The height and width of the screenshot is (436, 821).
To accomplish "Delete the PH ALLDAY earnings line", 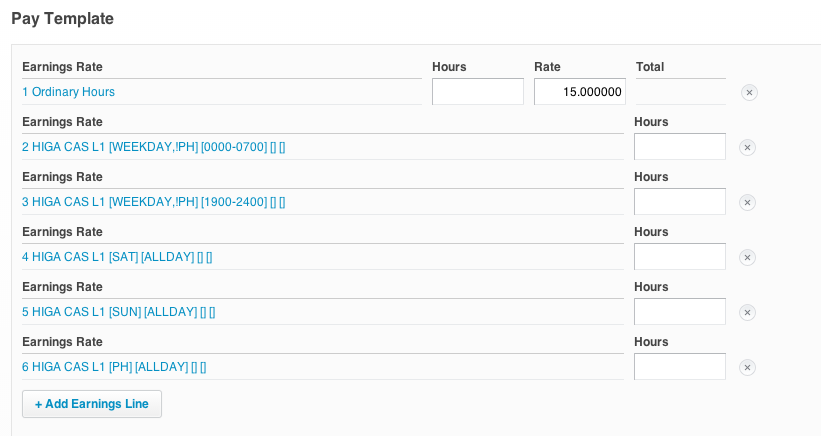I will [747, 367].
